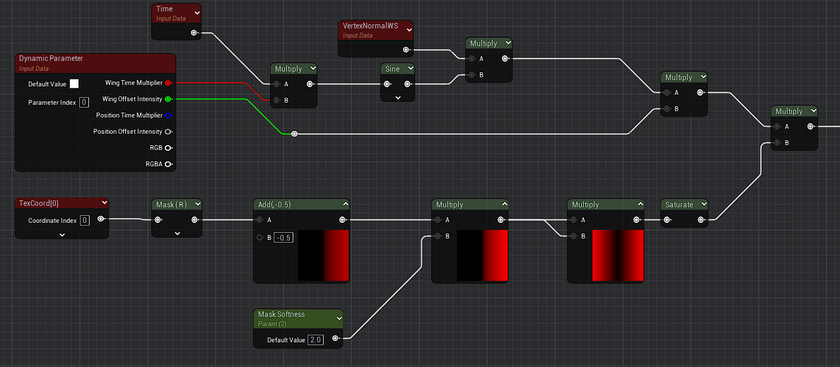Click the Mask Softness output pin

pos(335,339)
